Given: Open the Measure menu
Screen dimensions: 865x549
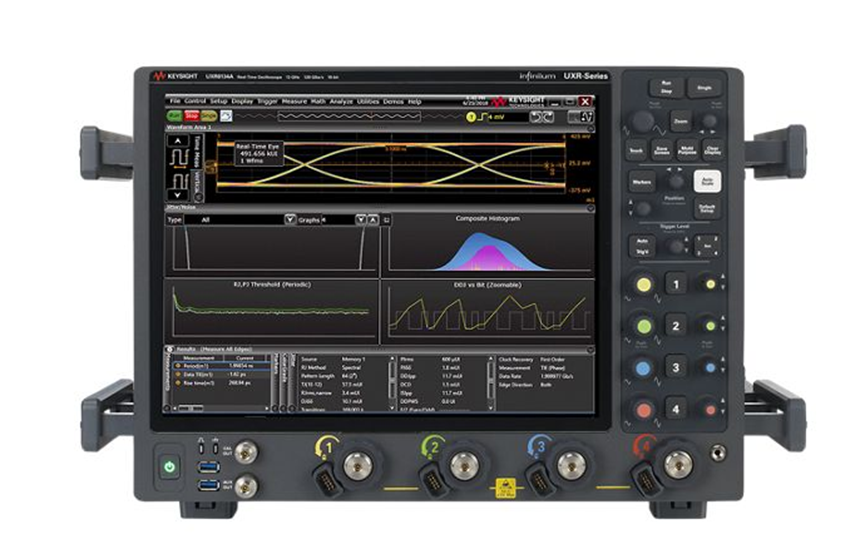Looking at the screenshot, I should [294, 102].
